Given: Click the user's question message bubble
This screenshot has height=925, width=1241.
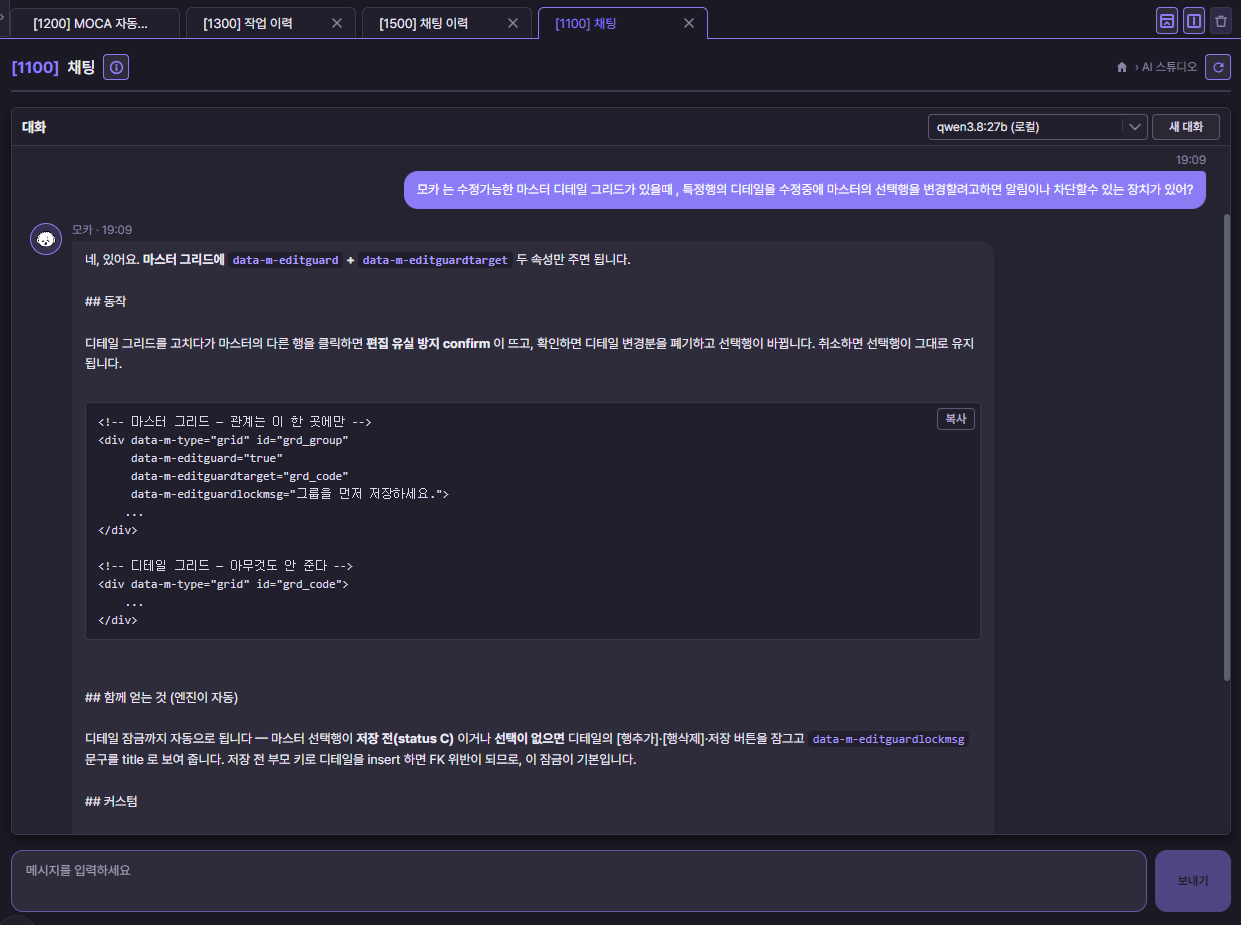Looking at the screenshot, I should [805, 189].
